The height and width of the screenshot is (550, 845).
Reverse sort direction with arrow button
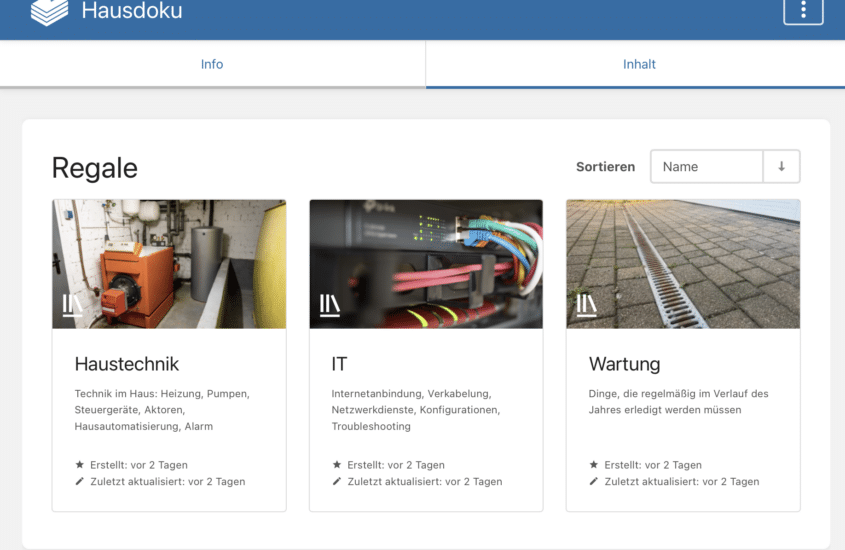781,166
